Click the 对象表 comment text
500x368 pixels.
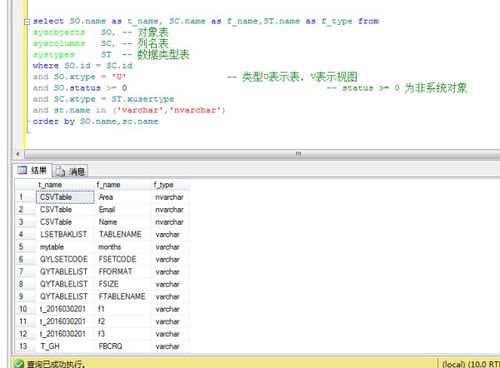coord(153,32)
